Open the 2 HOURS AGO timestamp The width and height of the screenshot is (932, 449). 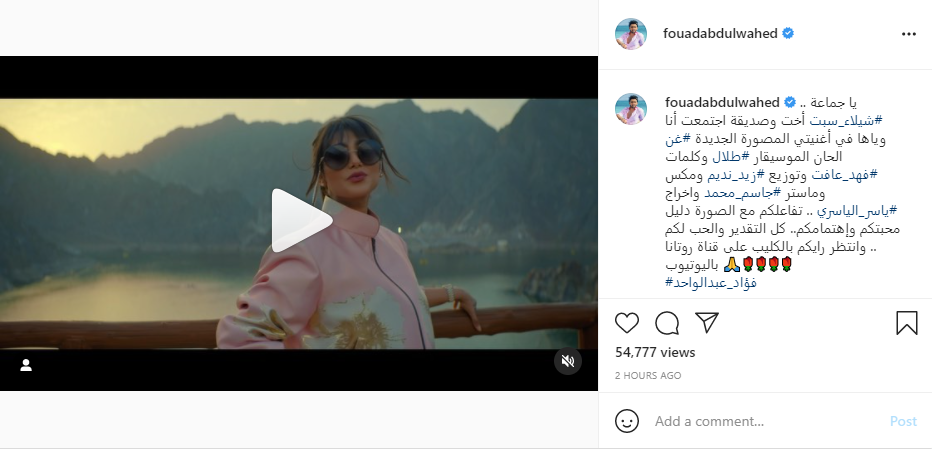648,376
